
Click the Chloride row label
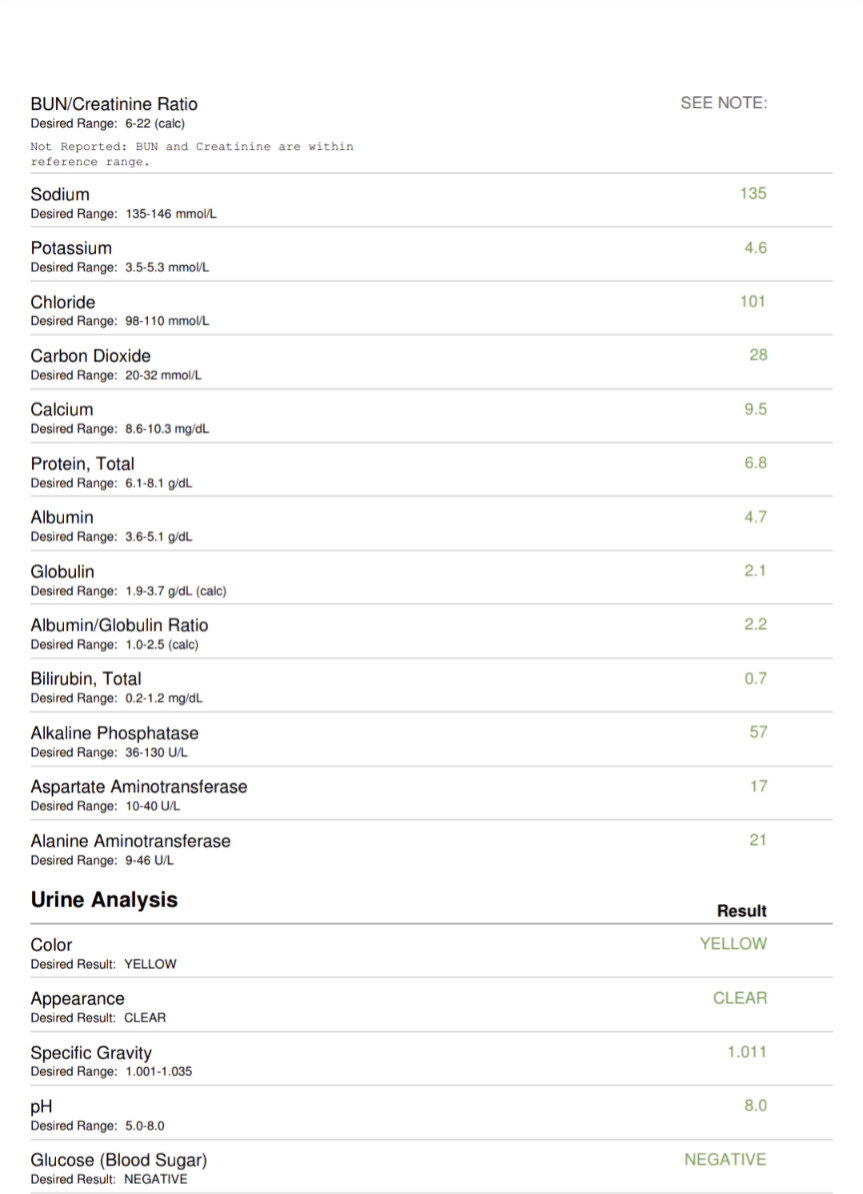coord(63,302)
